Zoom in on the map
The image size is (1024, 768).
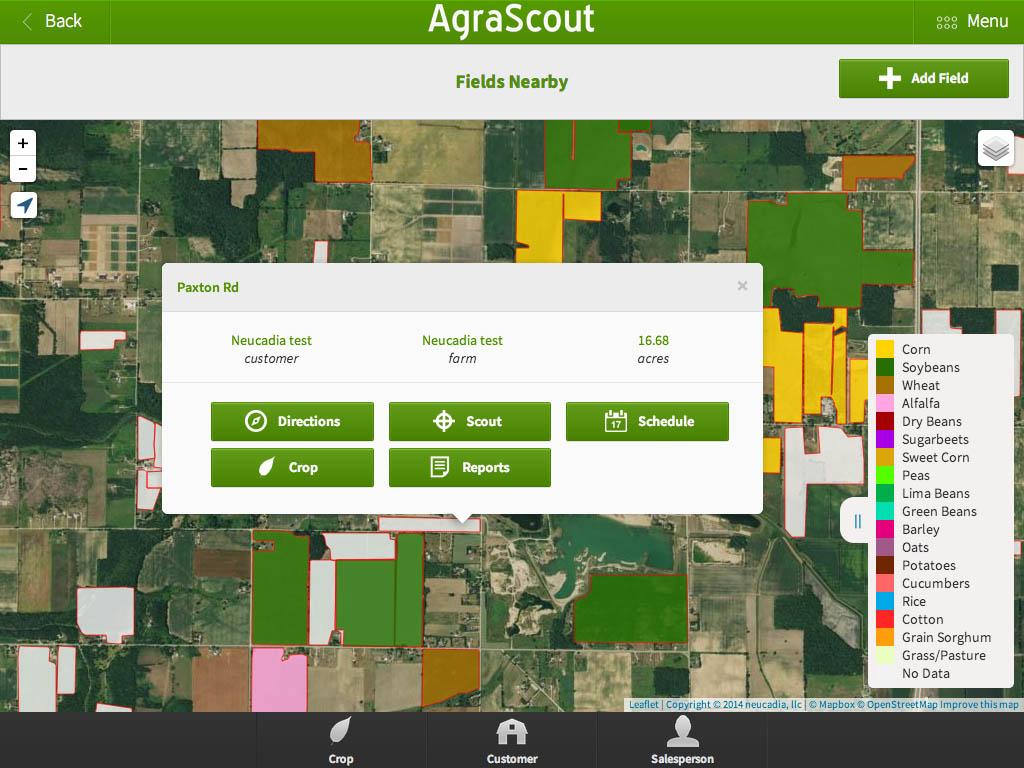(23, 143)
